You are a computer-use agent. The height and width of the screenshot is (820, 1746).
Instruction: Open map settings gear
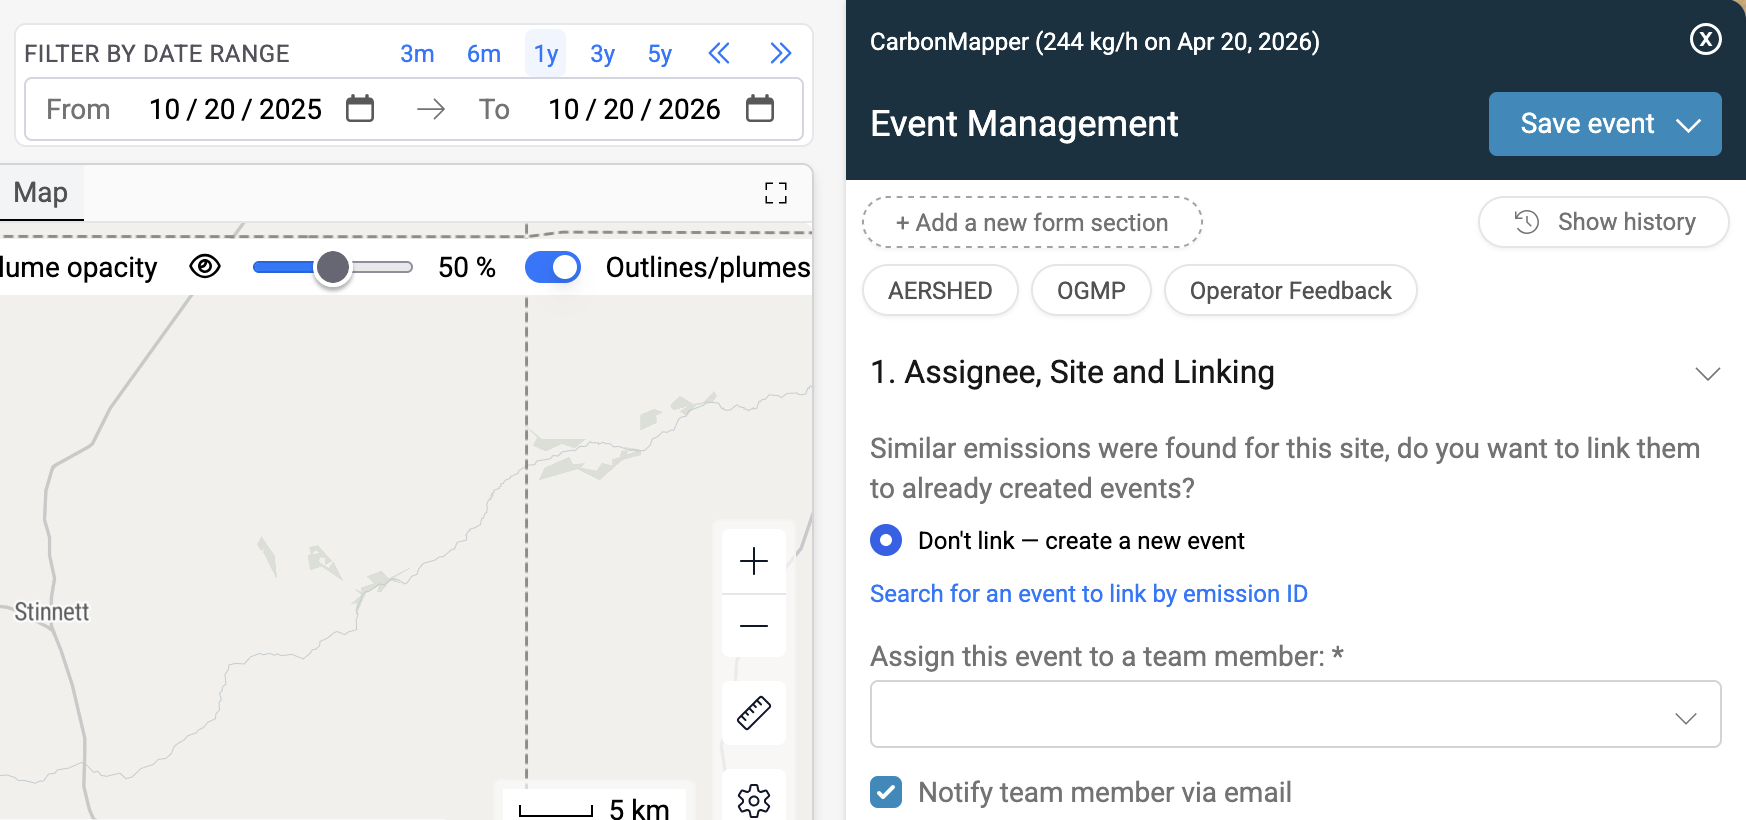pos(754,800)
